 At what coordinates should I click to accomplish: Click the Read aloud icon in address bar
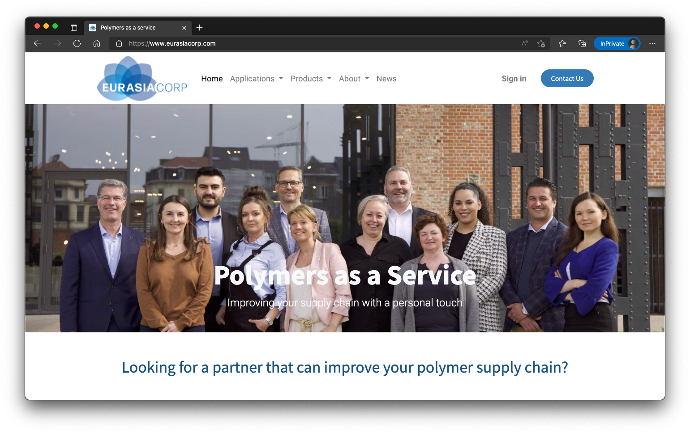point(525,44)
